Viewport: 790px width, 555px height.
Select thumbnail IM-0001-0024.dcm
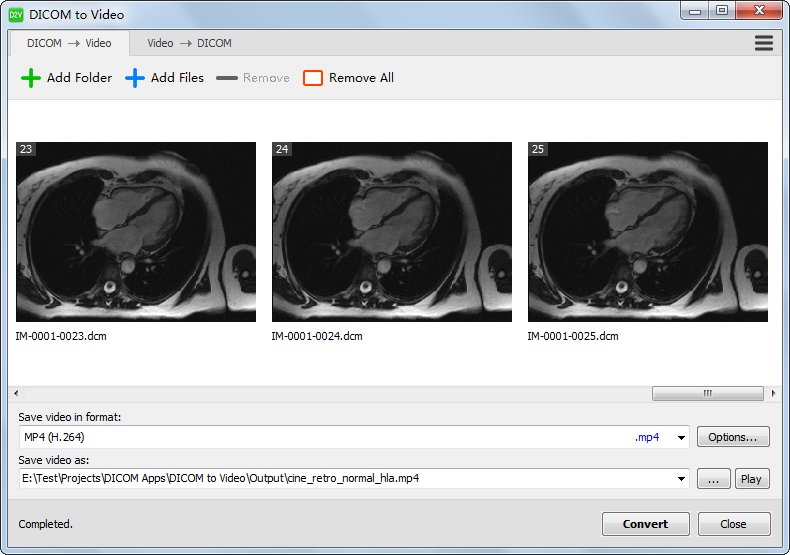391,231
